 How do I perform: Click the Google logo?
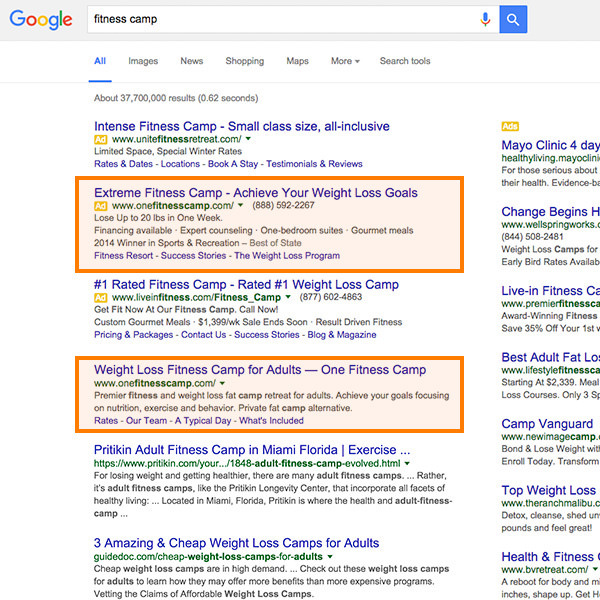coord(41,20)
